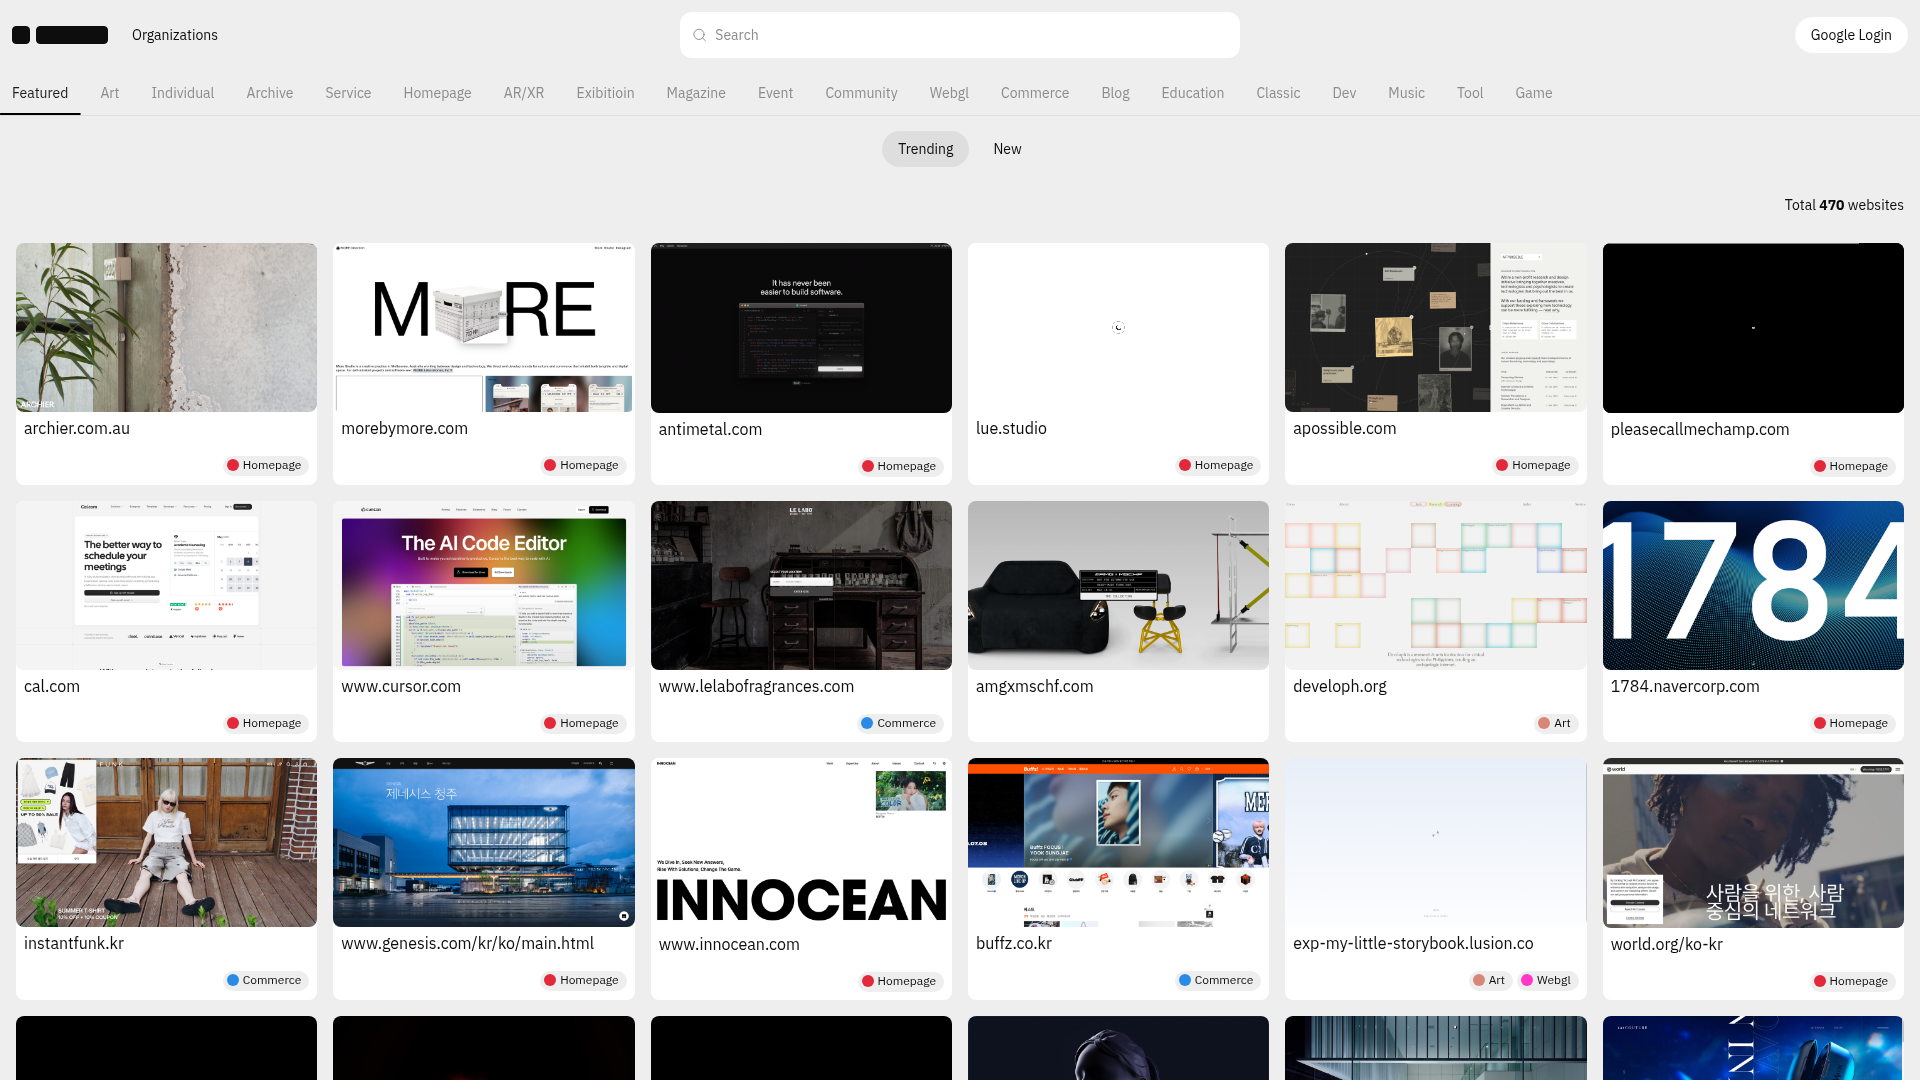Select the Homepage category tab
The width and height of the screenshot is (1920, 1080).
click(x=437, y=93)
